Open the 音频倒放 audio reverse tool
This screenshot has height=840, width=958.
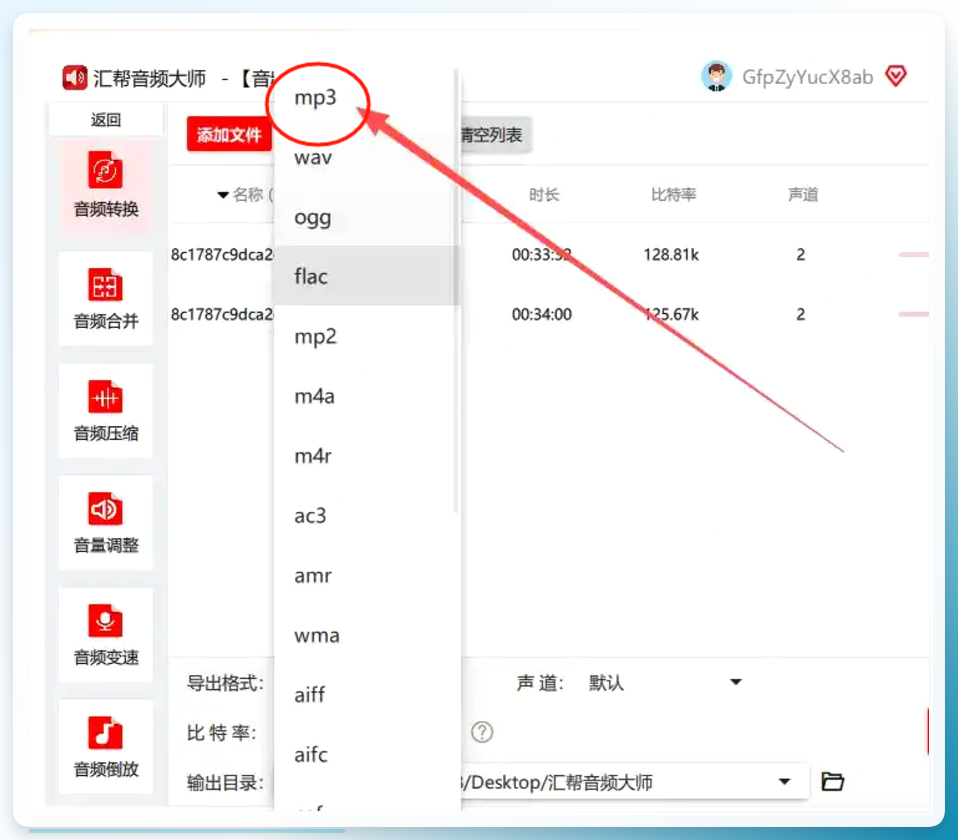tap(106, 747)
